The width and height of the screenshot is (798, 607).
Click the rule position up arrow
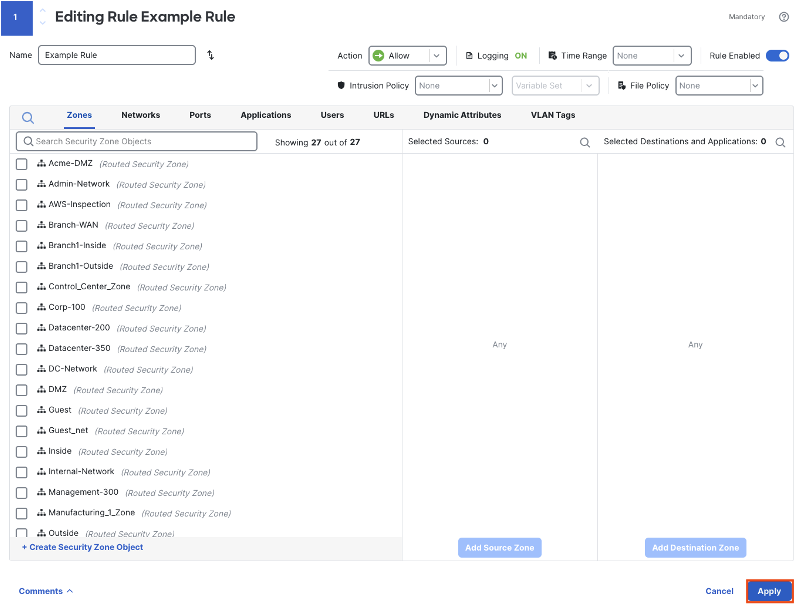tap(43, 11)
